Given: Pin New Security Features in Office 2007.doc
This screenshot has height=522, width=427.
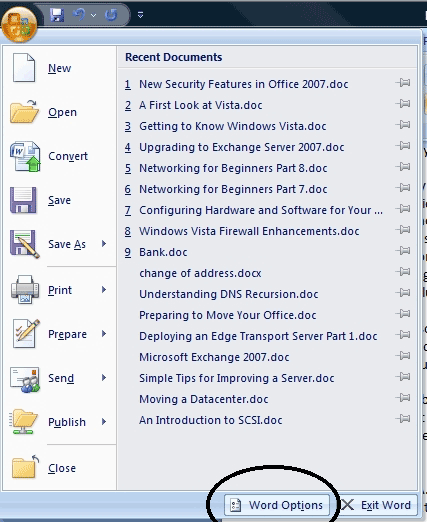Looking at the screenshot, I should (403, 83).
